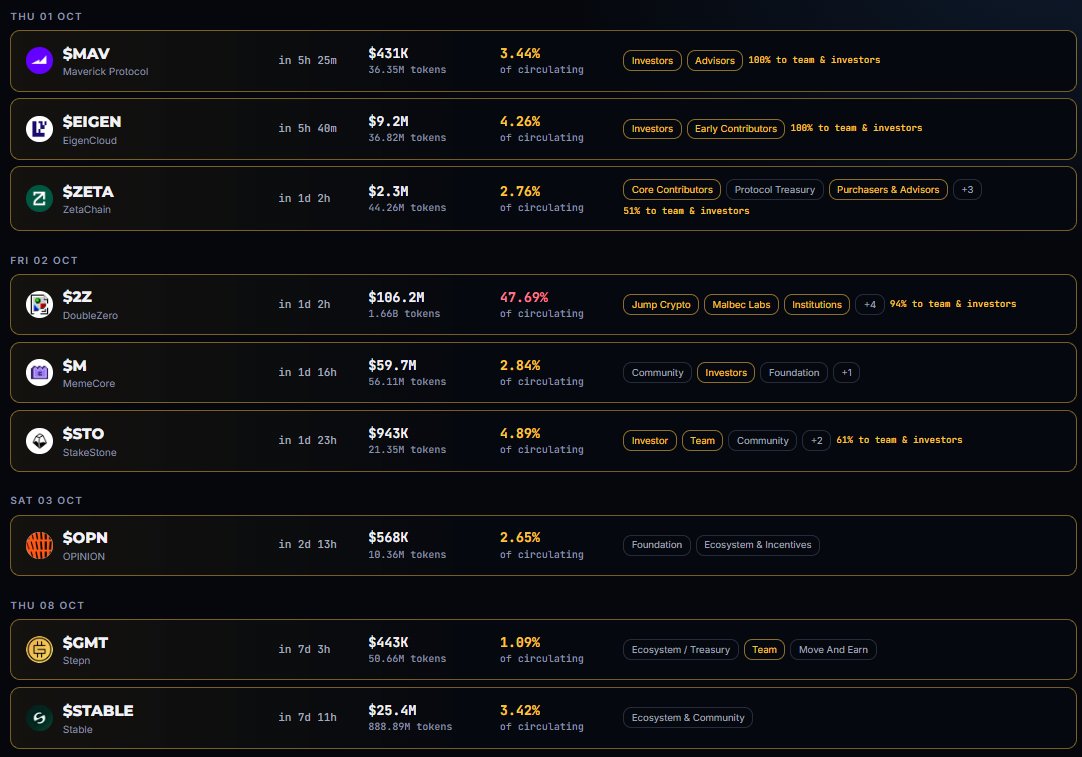Click the Core Contributors tag on $ZETA
Image resolution: width=1082 pixels, height=757 pixels.
(672, 190)
